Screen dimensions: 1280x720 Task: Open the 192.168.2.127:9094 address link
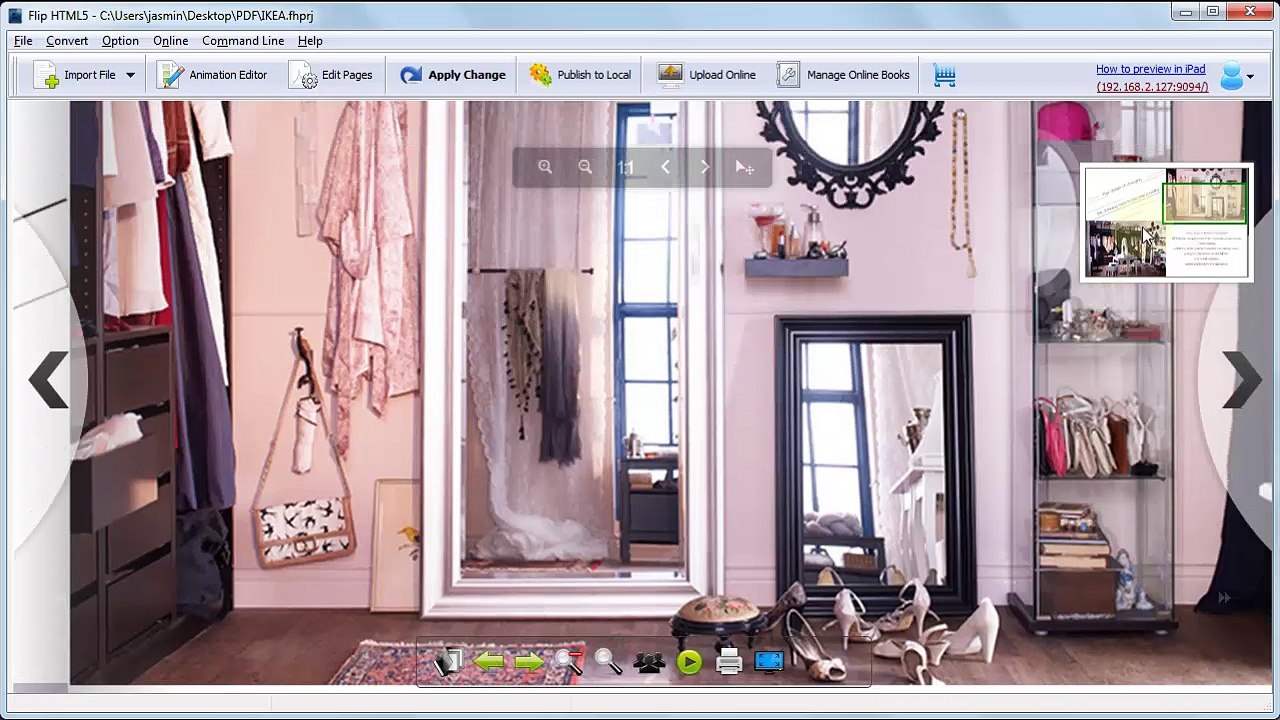click(1152, 87)
